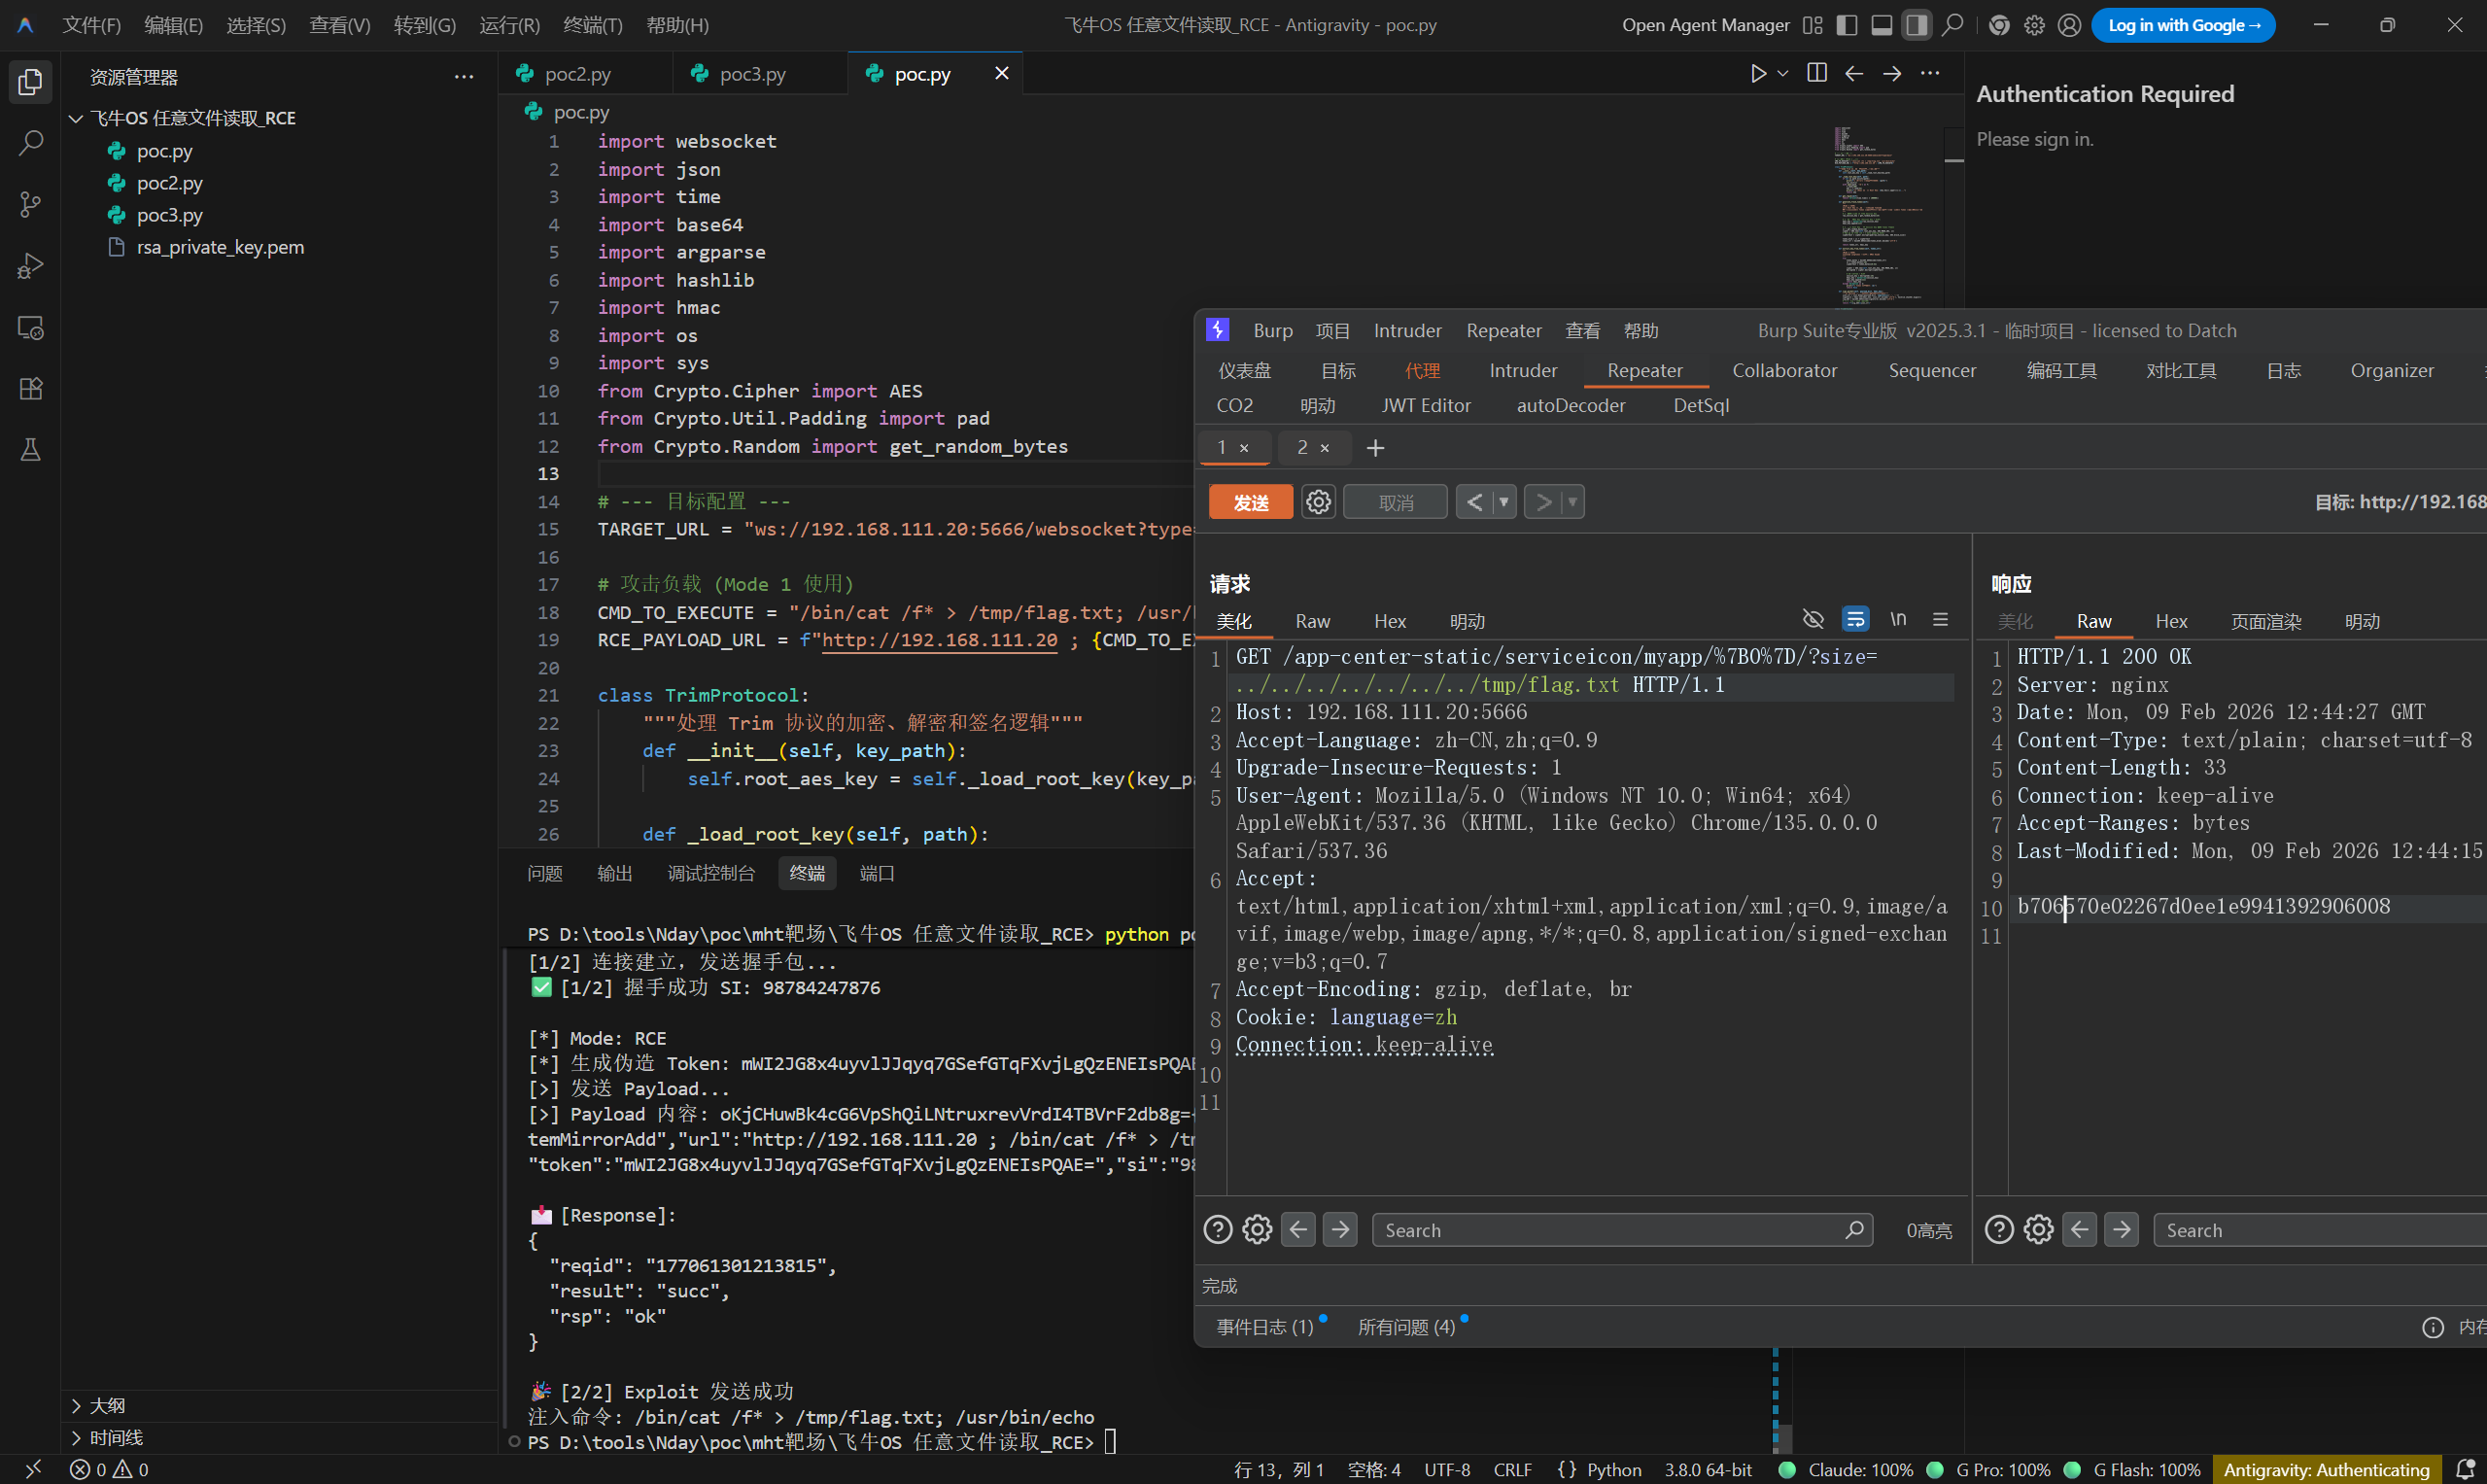The width and height of the screenshot is (2487, 1484).
Task: Toggle hidden characters eye icon in request
Action: [1812, 620]
